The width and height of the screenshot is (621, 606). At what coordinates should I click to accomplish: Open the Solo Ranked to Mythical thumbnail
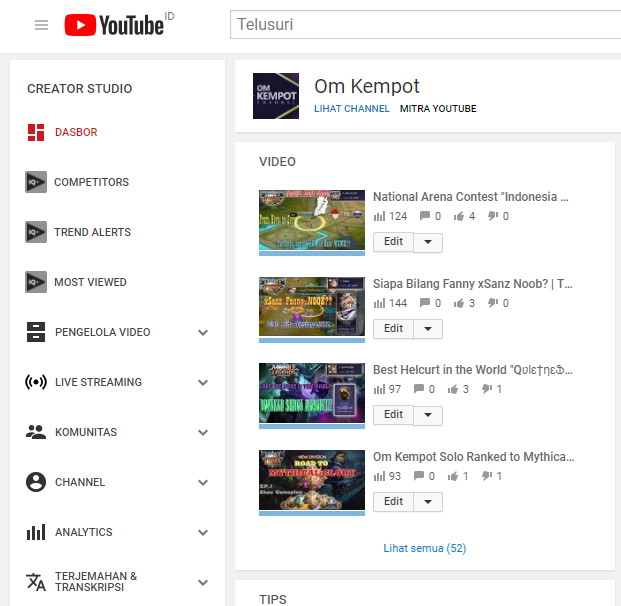pos(312,480)
